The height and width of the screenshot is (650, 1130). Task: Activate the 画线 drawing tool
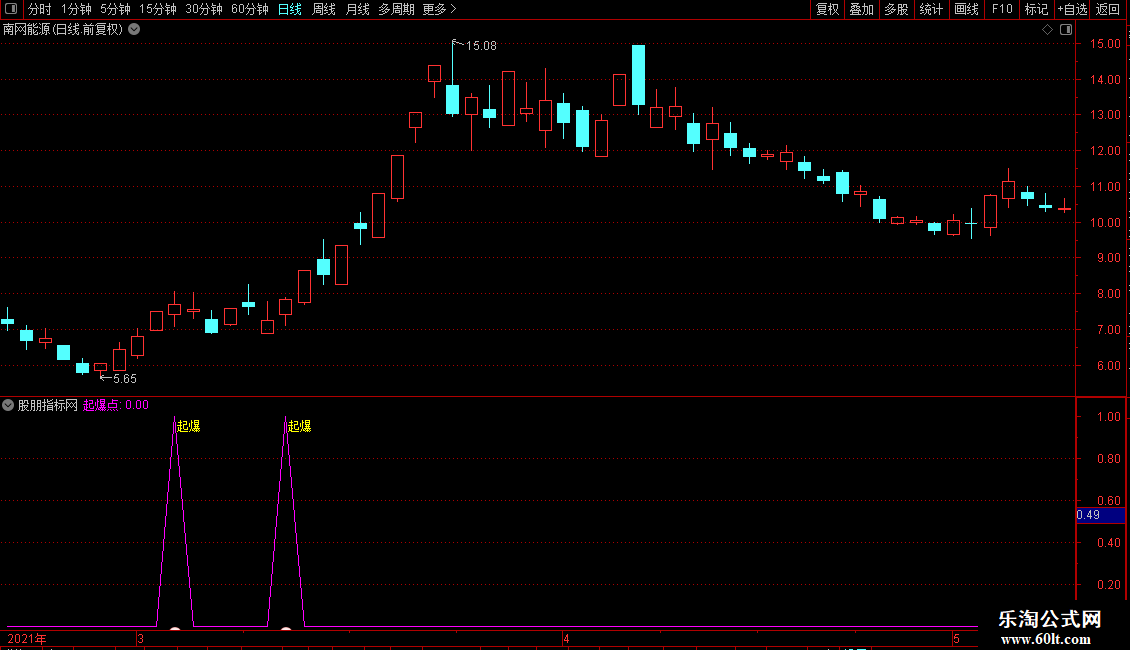[966, 9]
